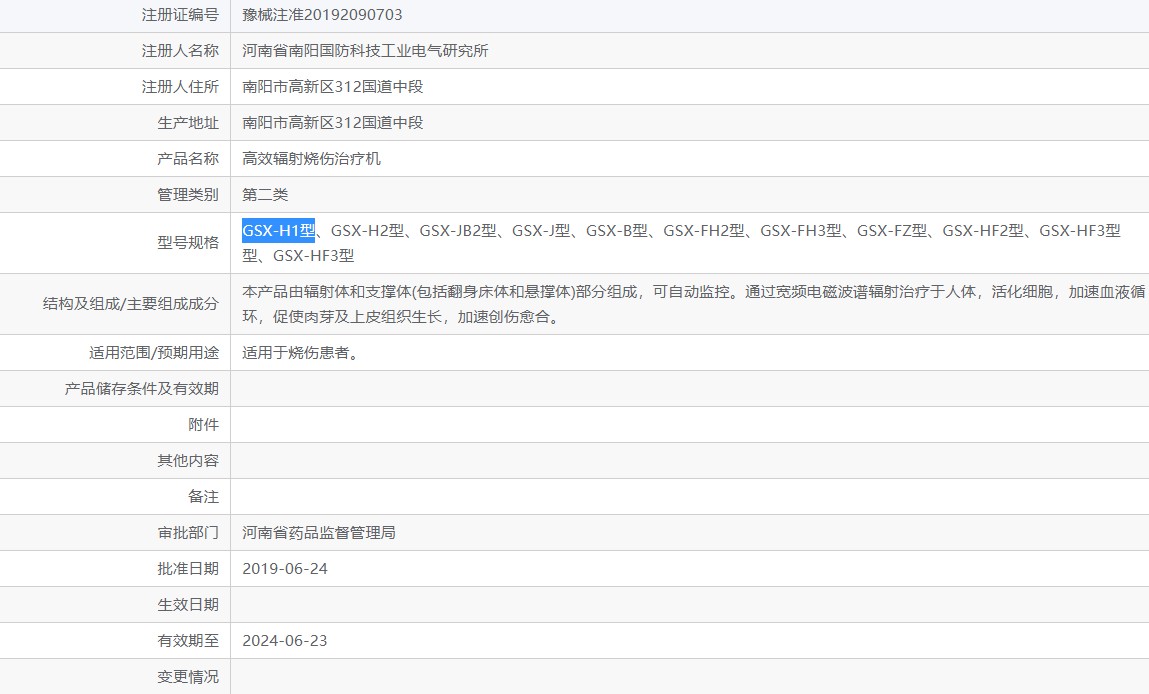Click registration number 豫械注准20192090703
Image resolution: width=1149 pixels, height=694 pixels.
(x=322, y=15)
